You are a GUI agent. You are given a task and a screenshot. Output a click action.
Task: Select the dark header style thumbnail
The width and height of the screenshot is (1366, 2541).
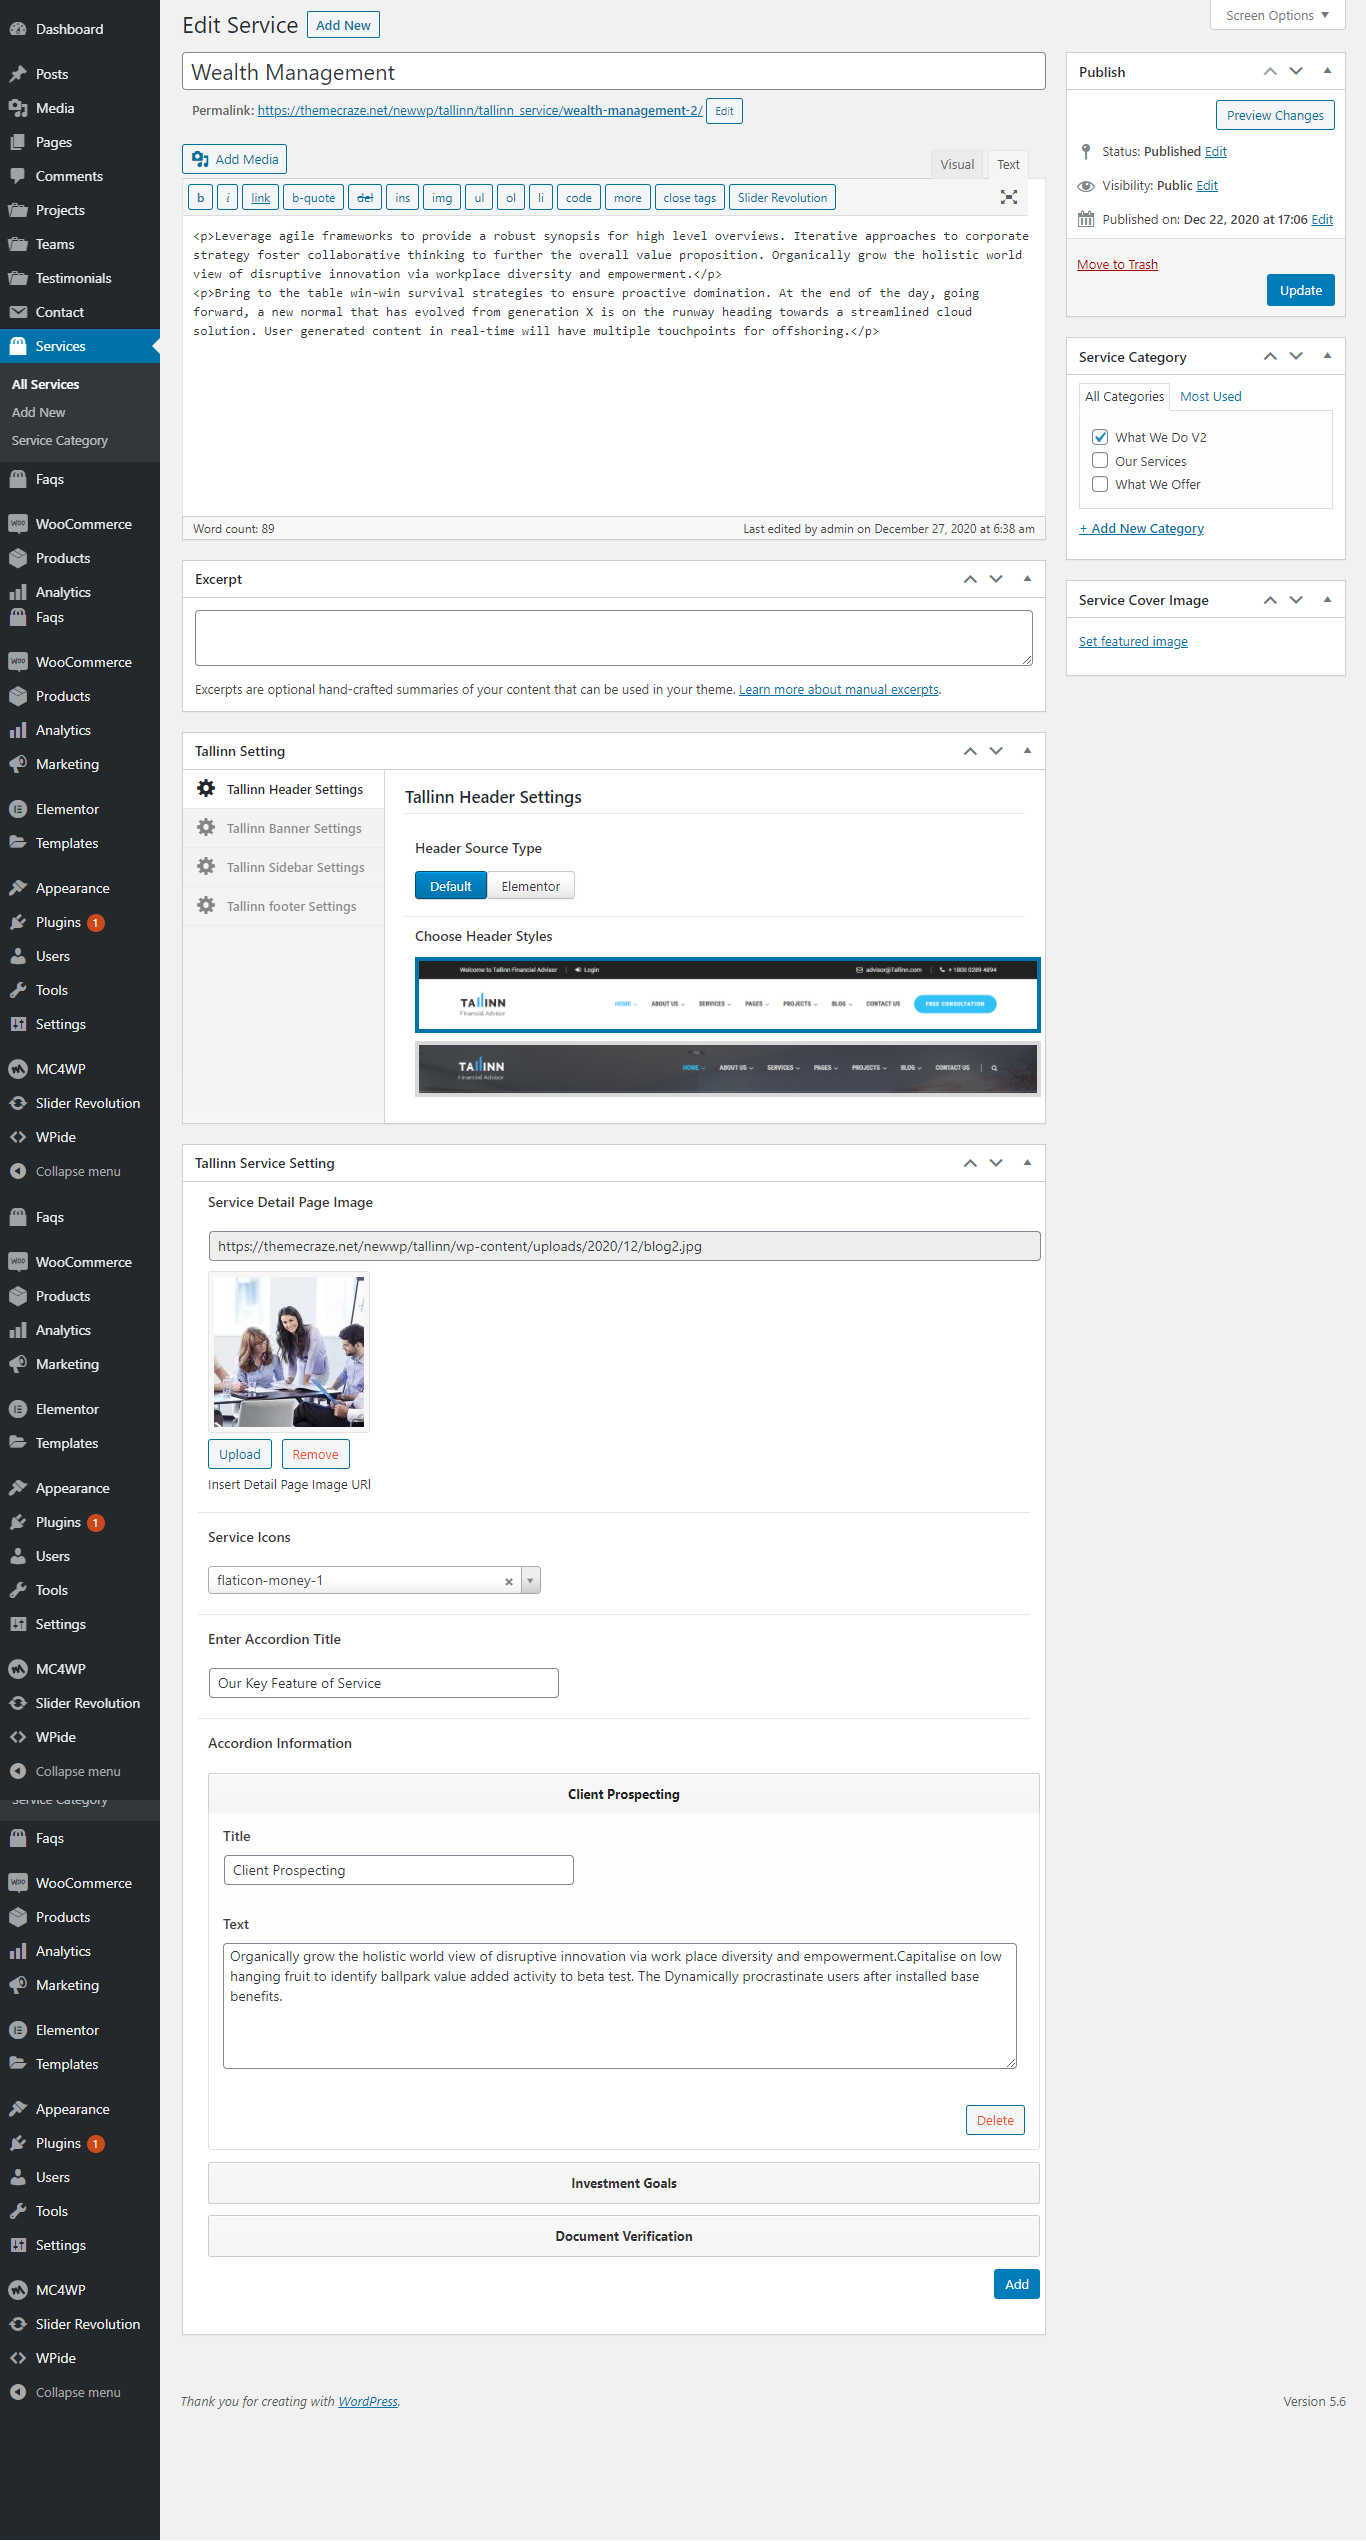coord(727,1069)
